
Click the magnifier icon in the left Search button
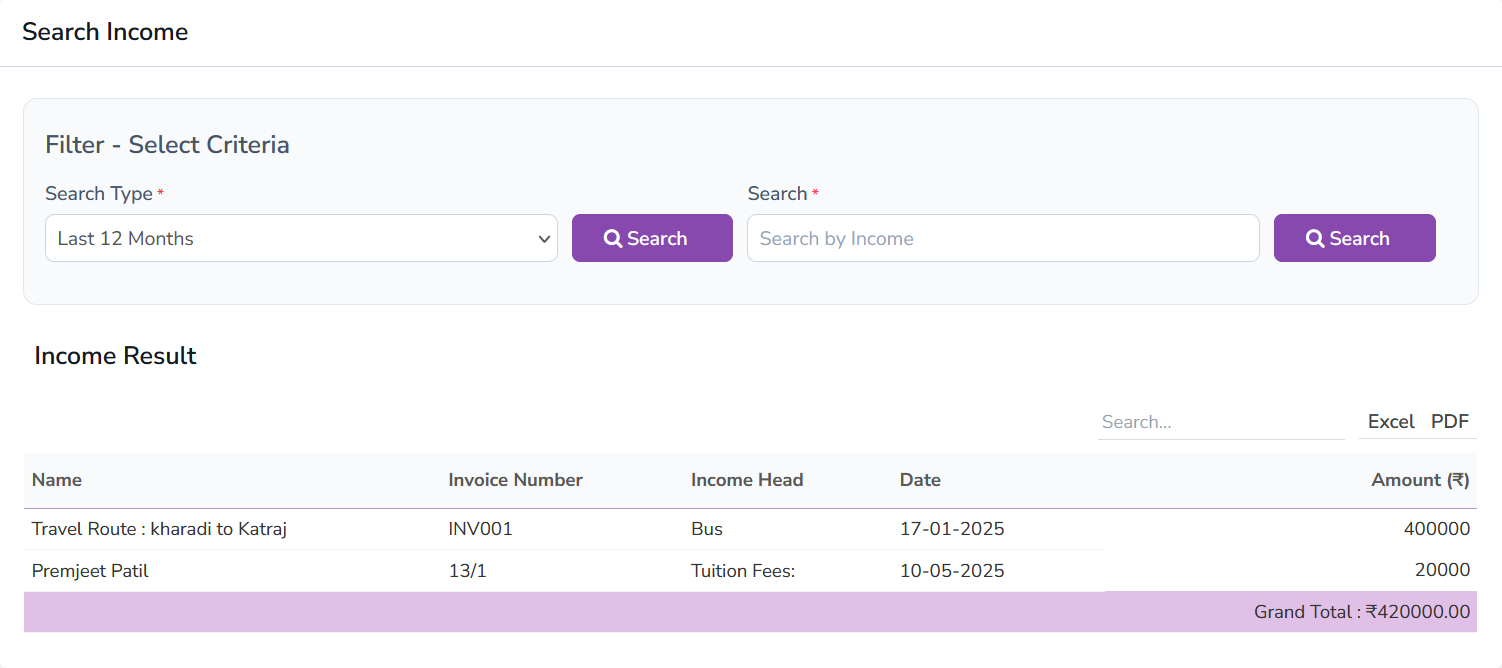[613, 238]
